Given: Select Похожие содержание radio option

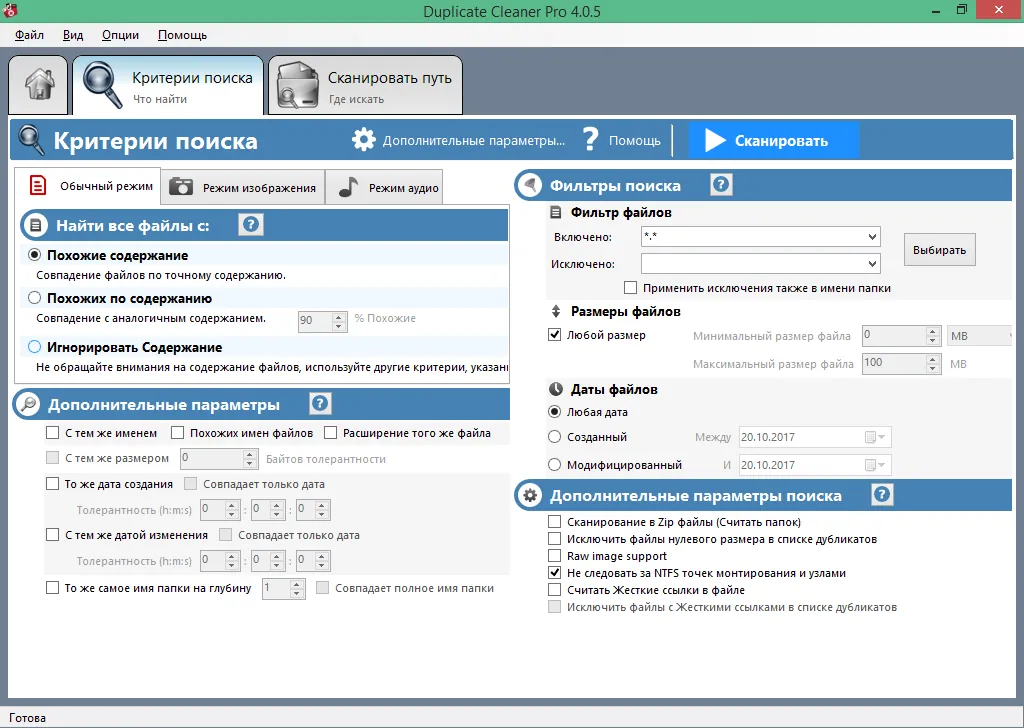Looking at the screenshot, I should (x=35, y=255).
